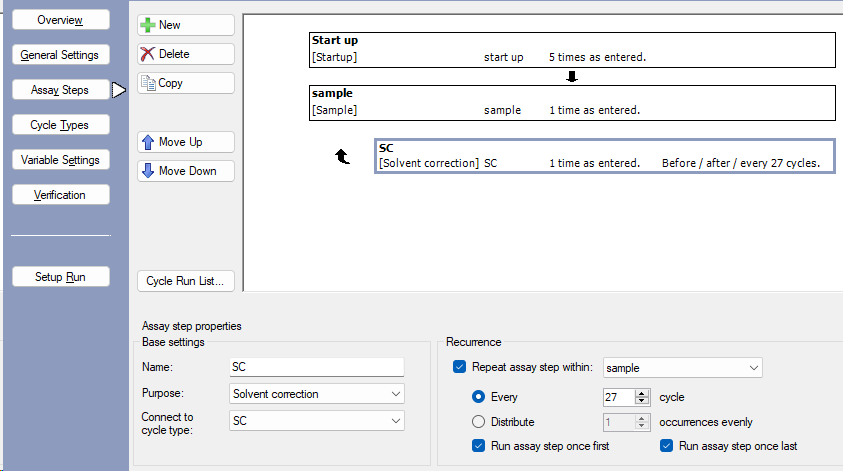843x471 pixels.
Task: Click the Name text field
Action: [316, 367]
